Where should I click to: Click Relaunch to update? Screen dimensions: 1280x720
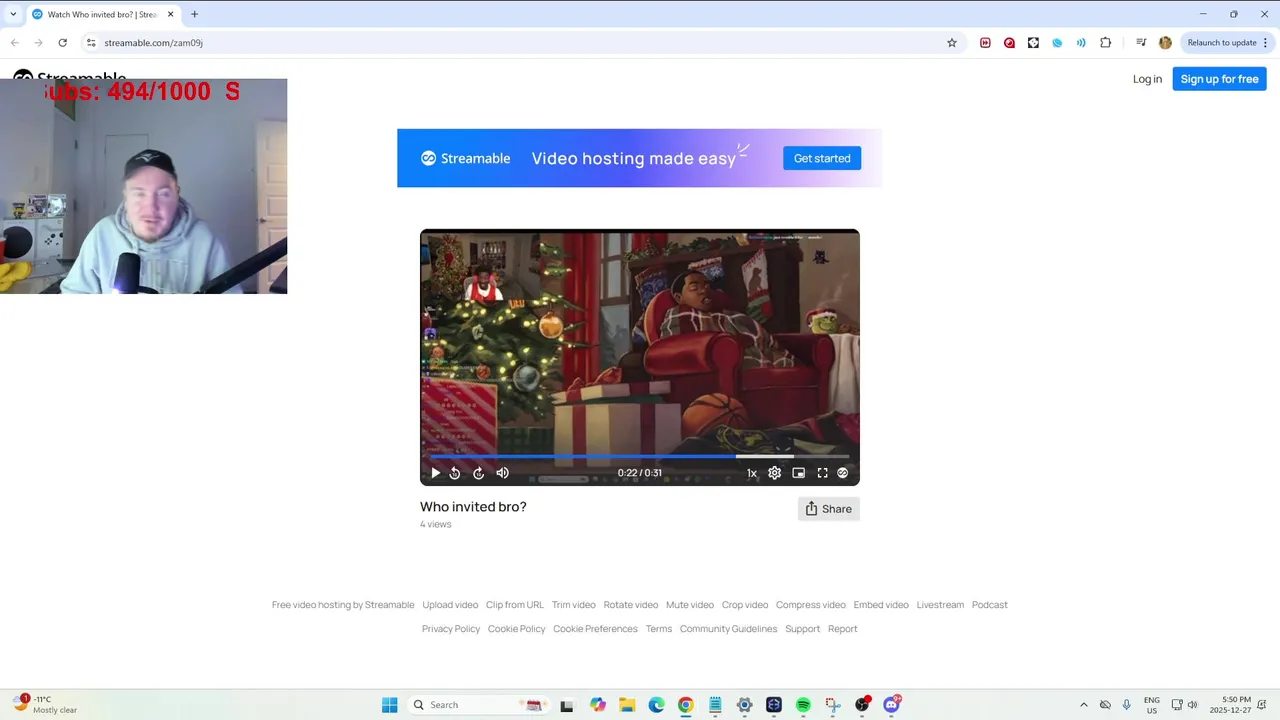(1222, 43)
